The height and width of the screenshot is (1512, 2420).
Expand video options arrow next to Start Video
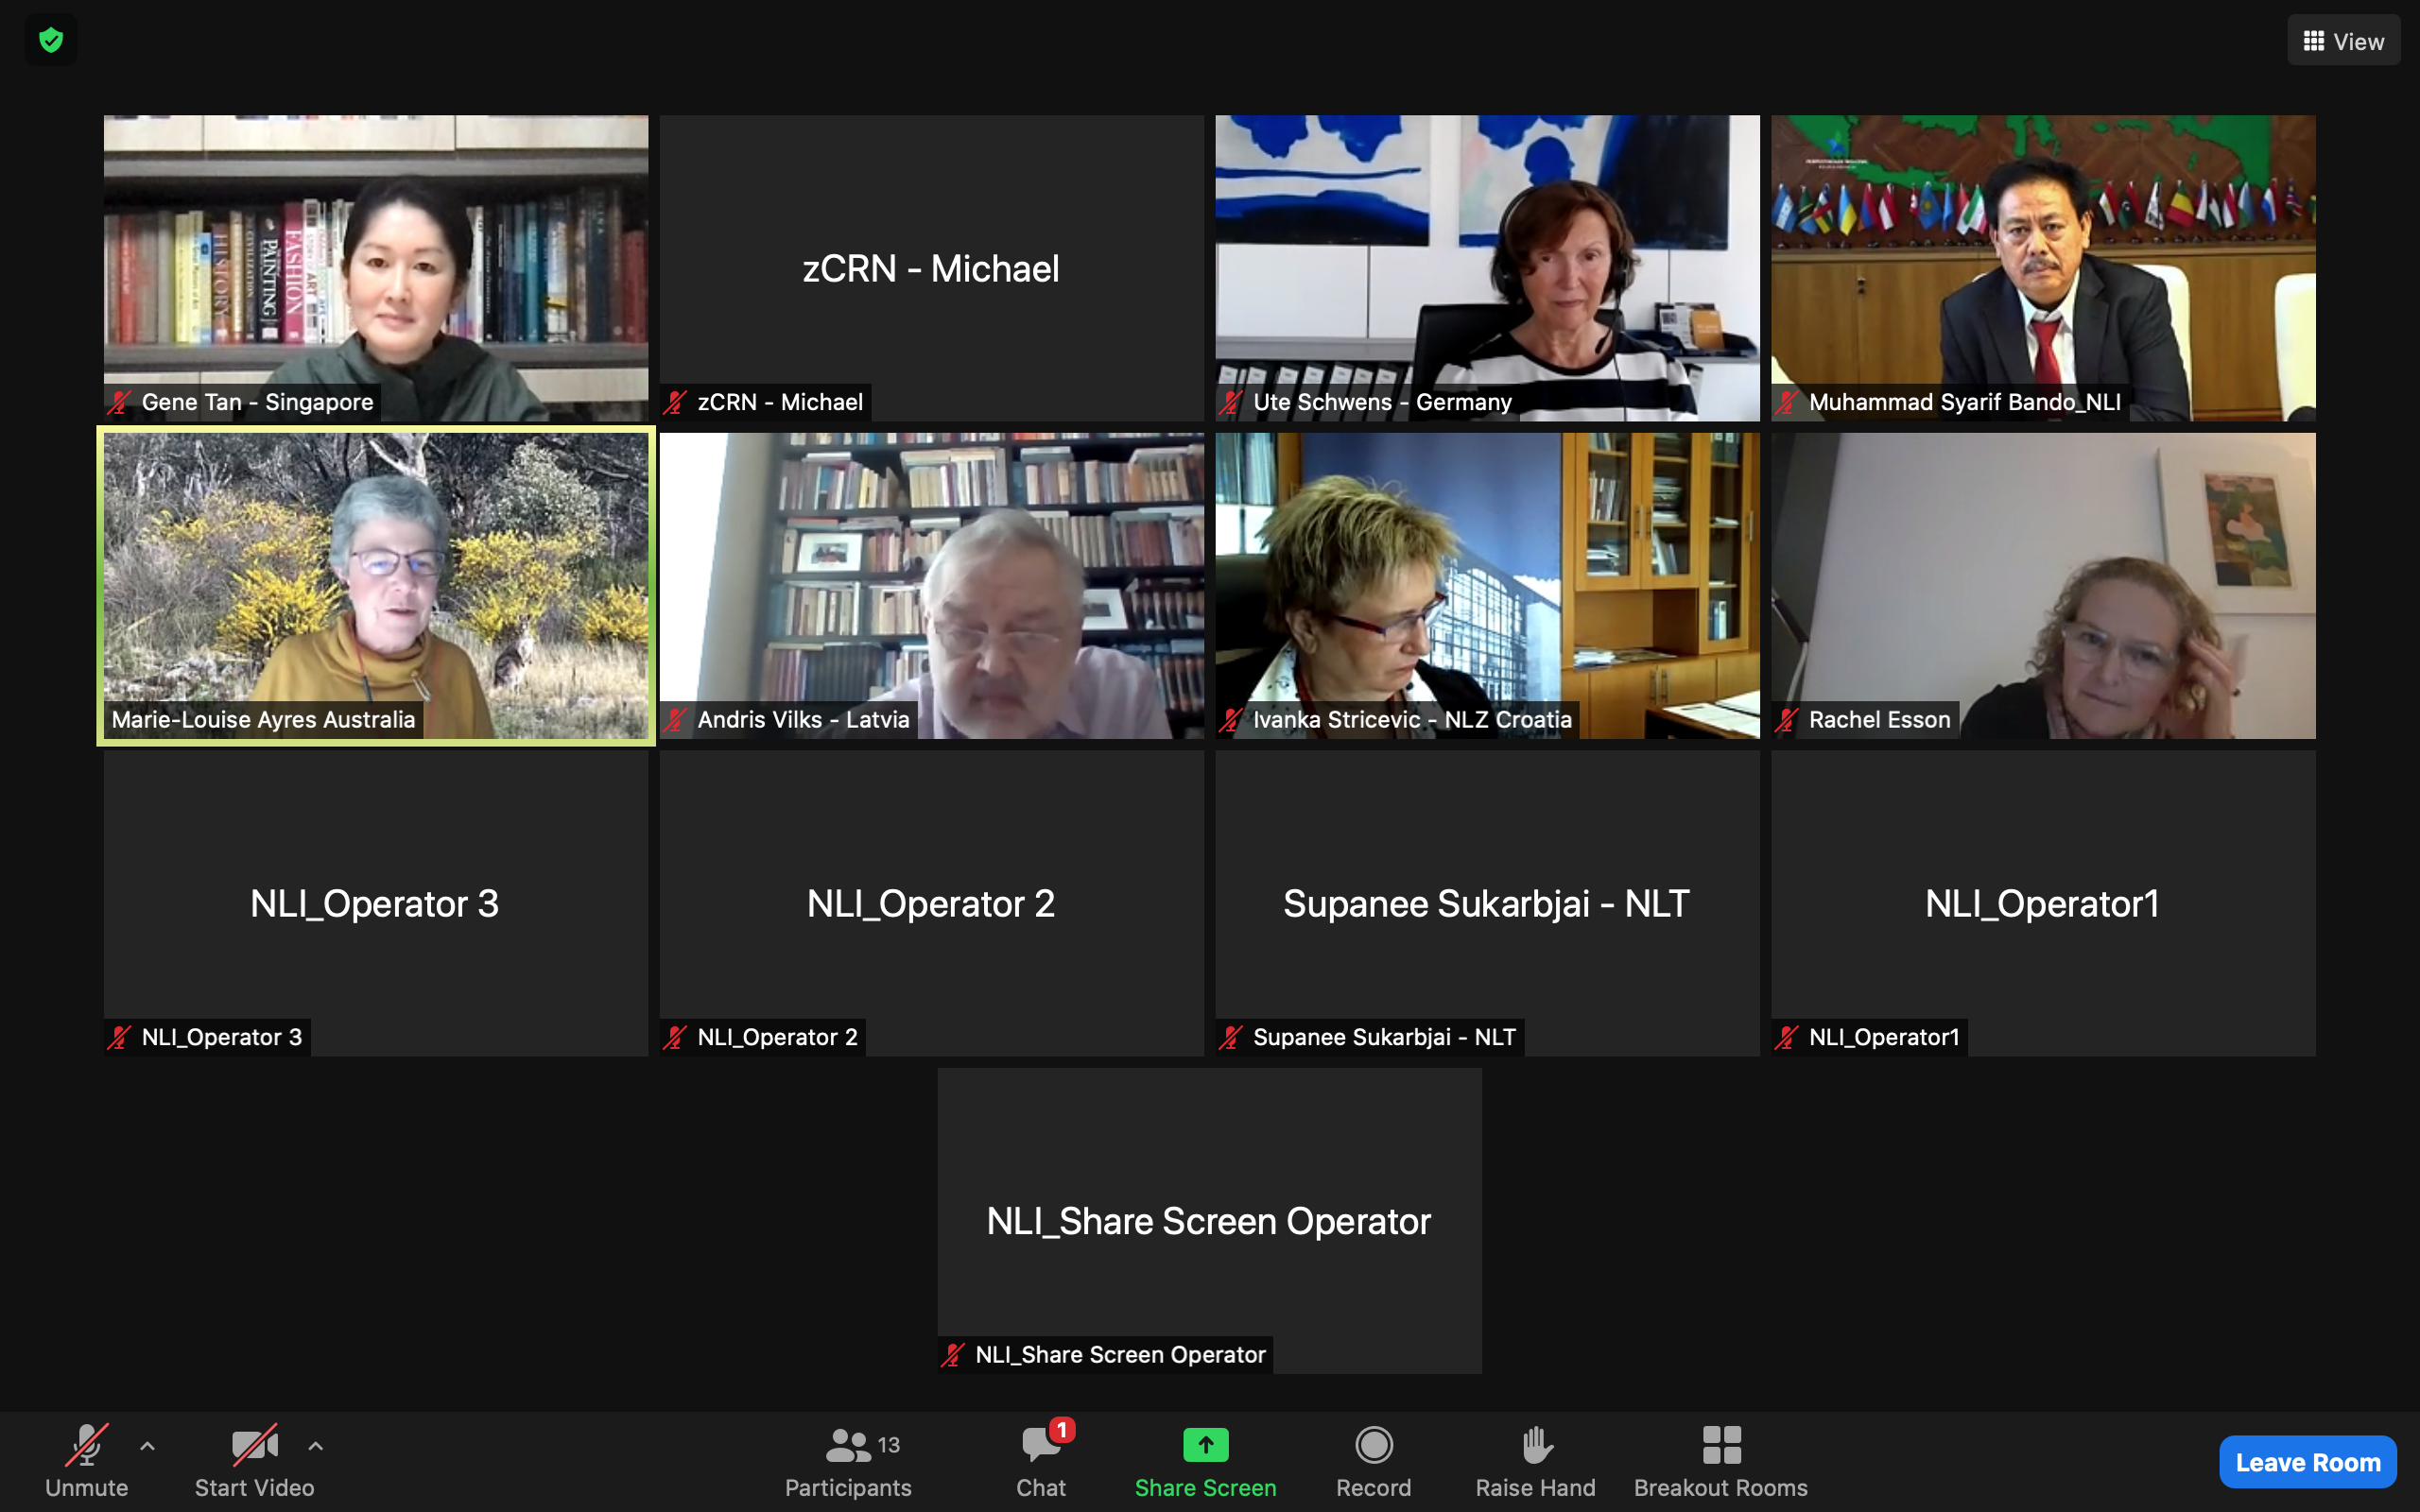tap(315, 1445)
